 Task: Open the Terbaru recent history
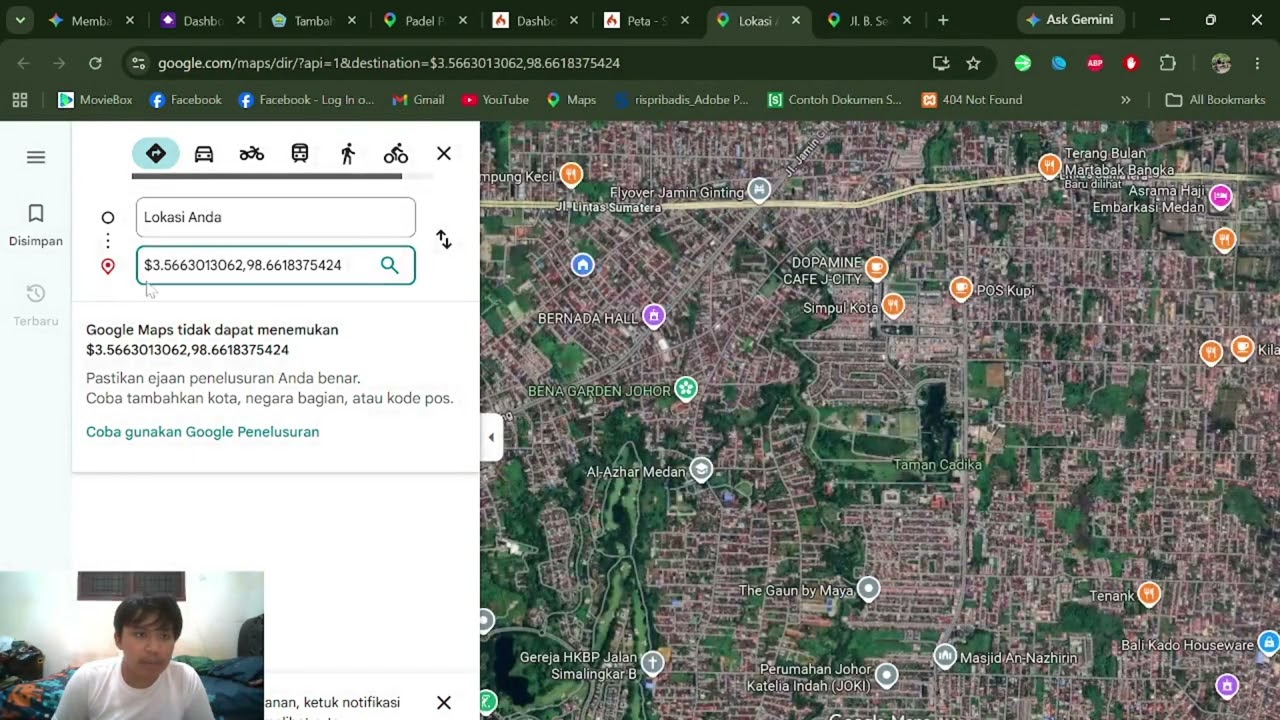pos(36,305)
